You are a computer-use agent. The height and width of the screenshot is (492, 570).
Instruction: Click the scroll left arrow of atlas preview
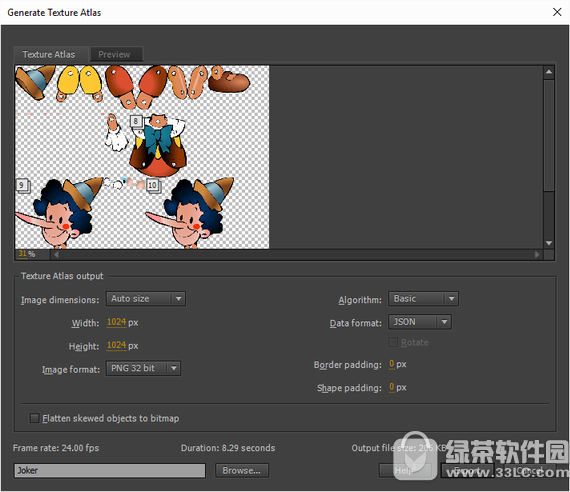[x=56, y=255]
